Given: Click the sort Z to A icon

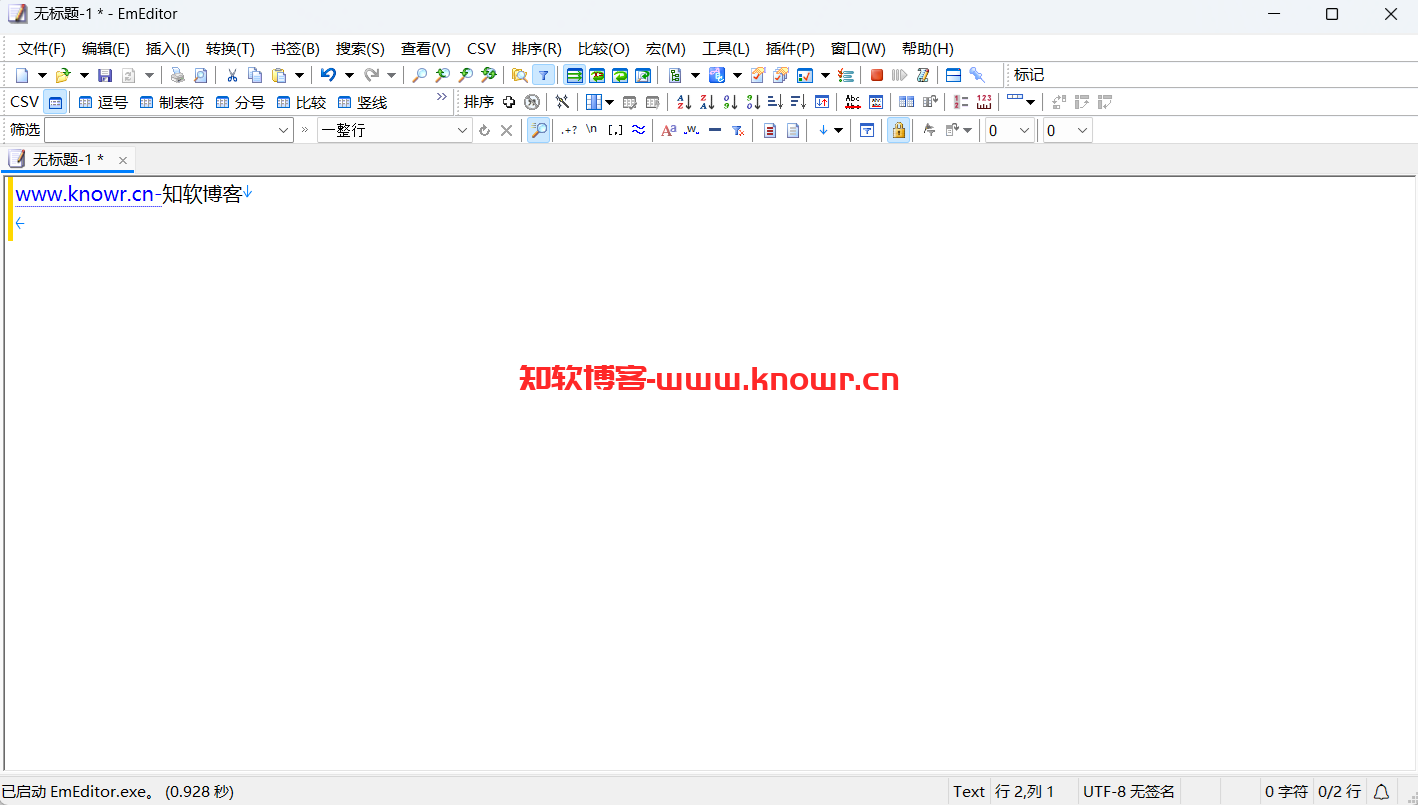Looking at the screenshot, I should pos(707,102).
